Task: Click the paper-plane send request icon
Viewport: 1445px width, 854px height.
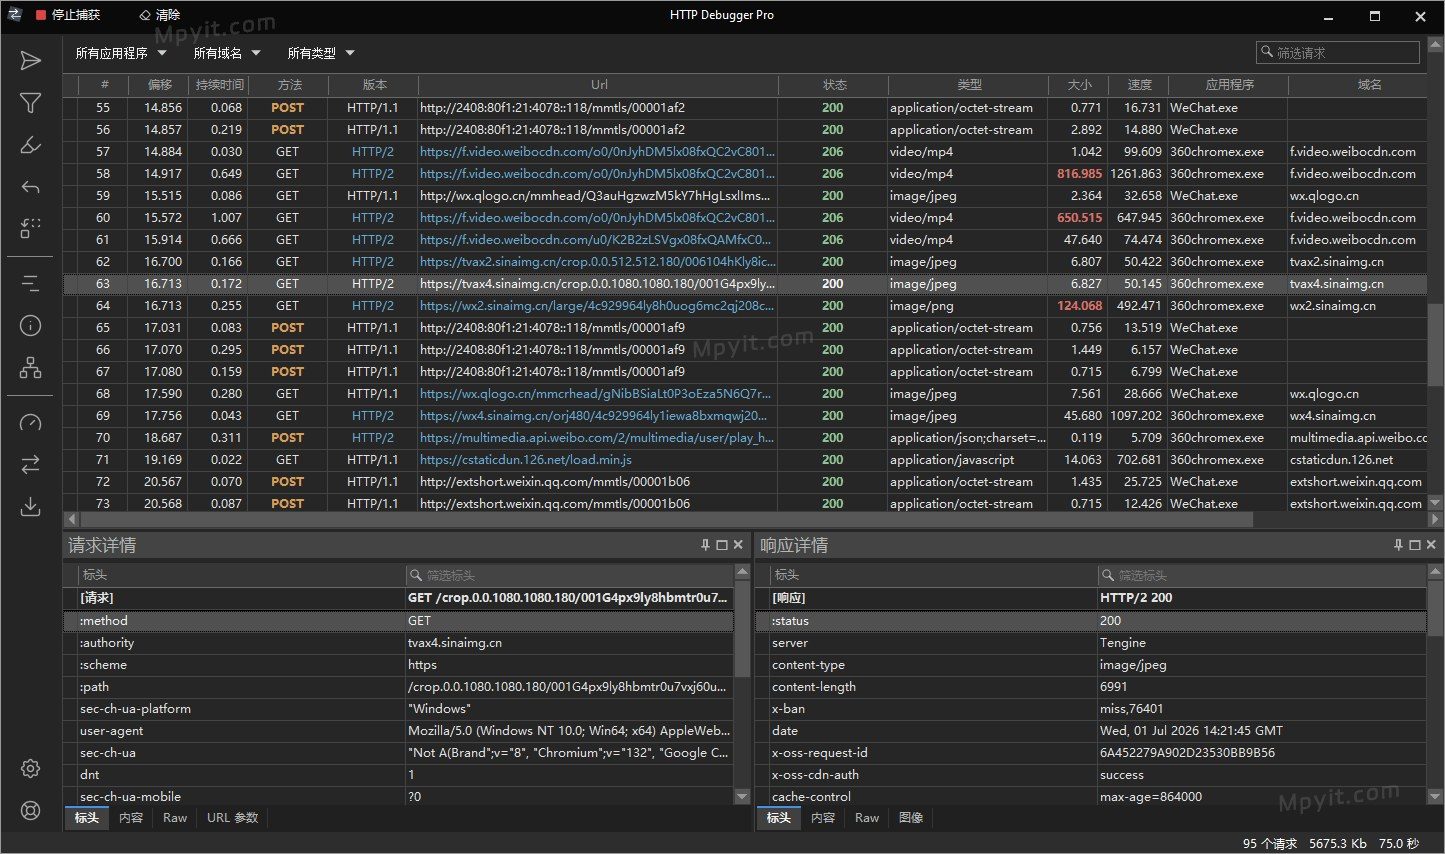Action: tap(31, 61)
